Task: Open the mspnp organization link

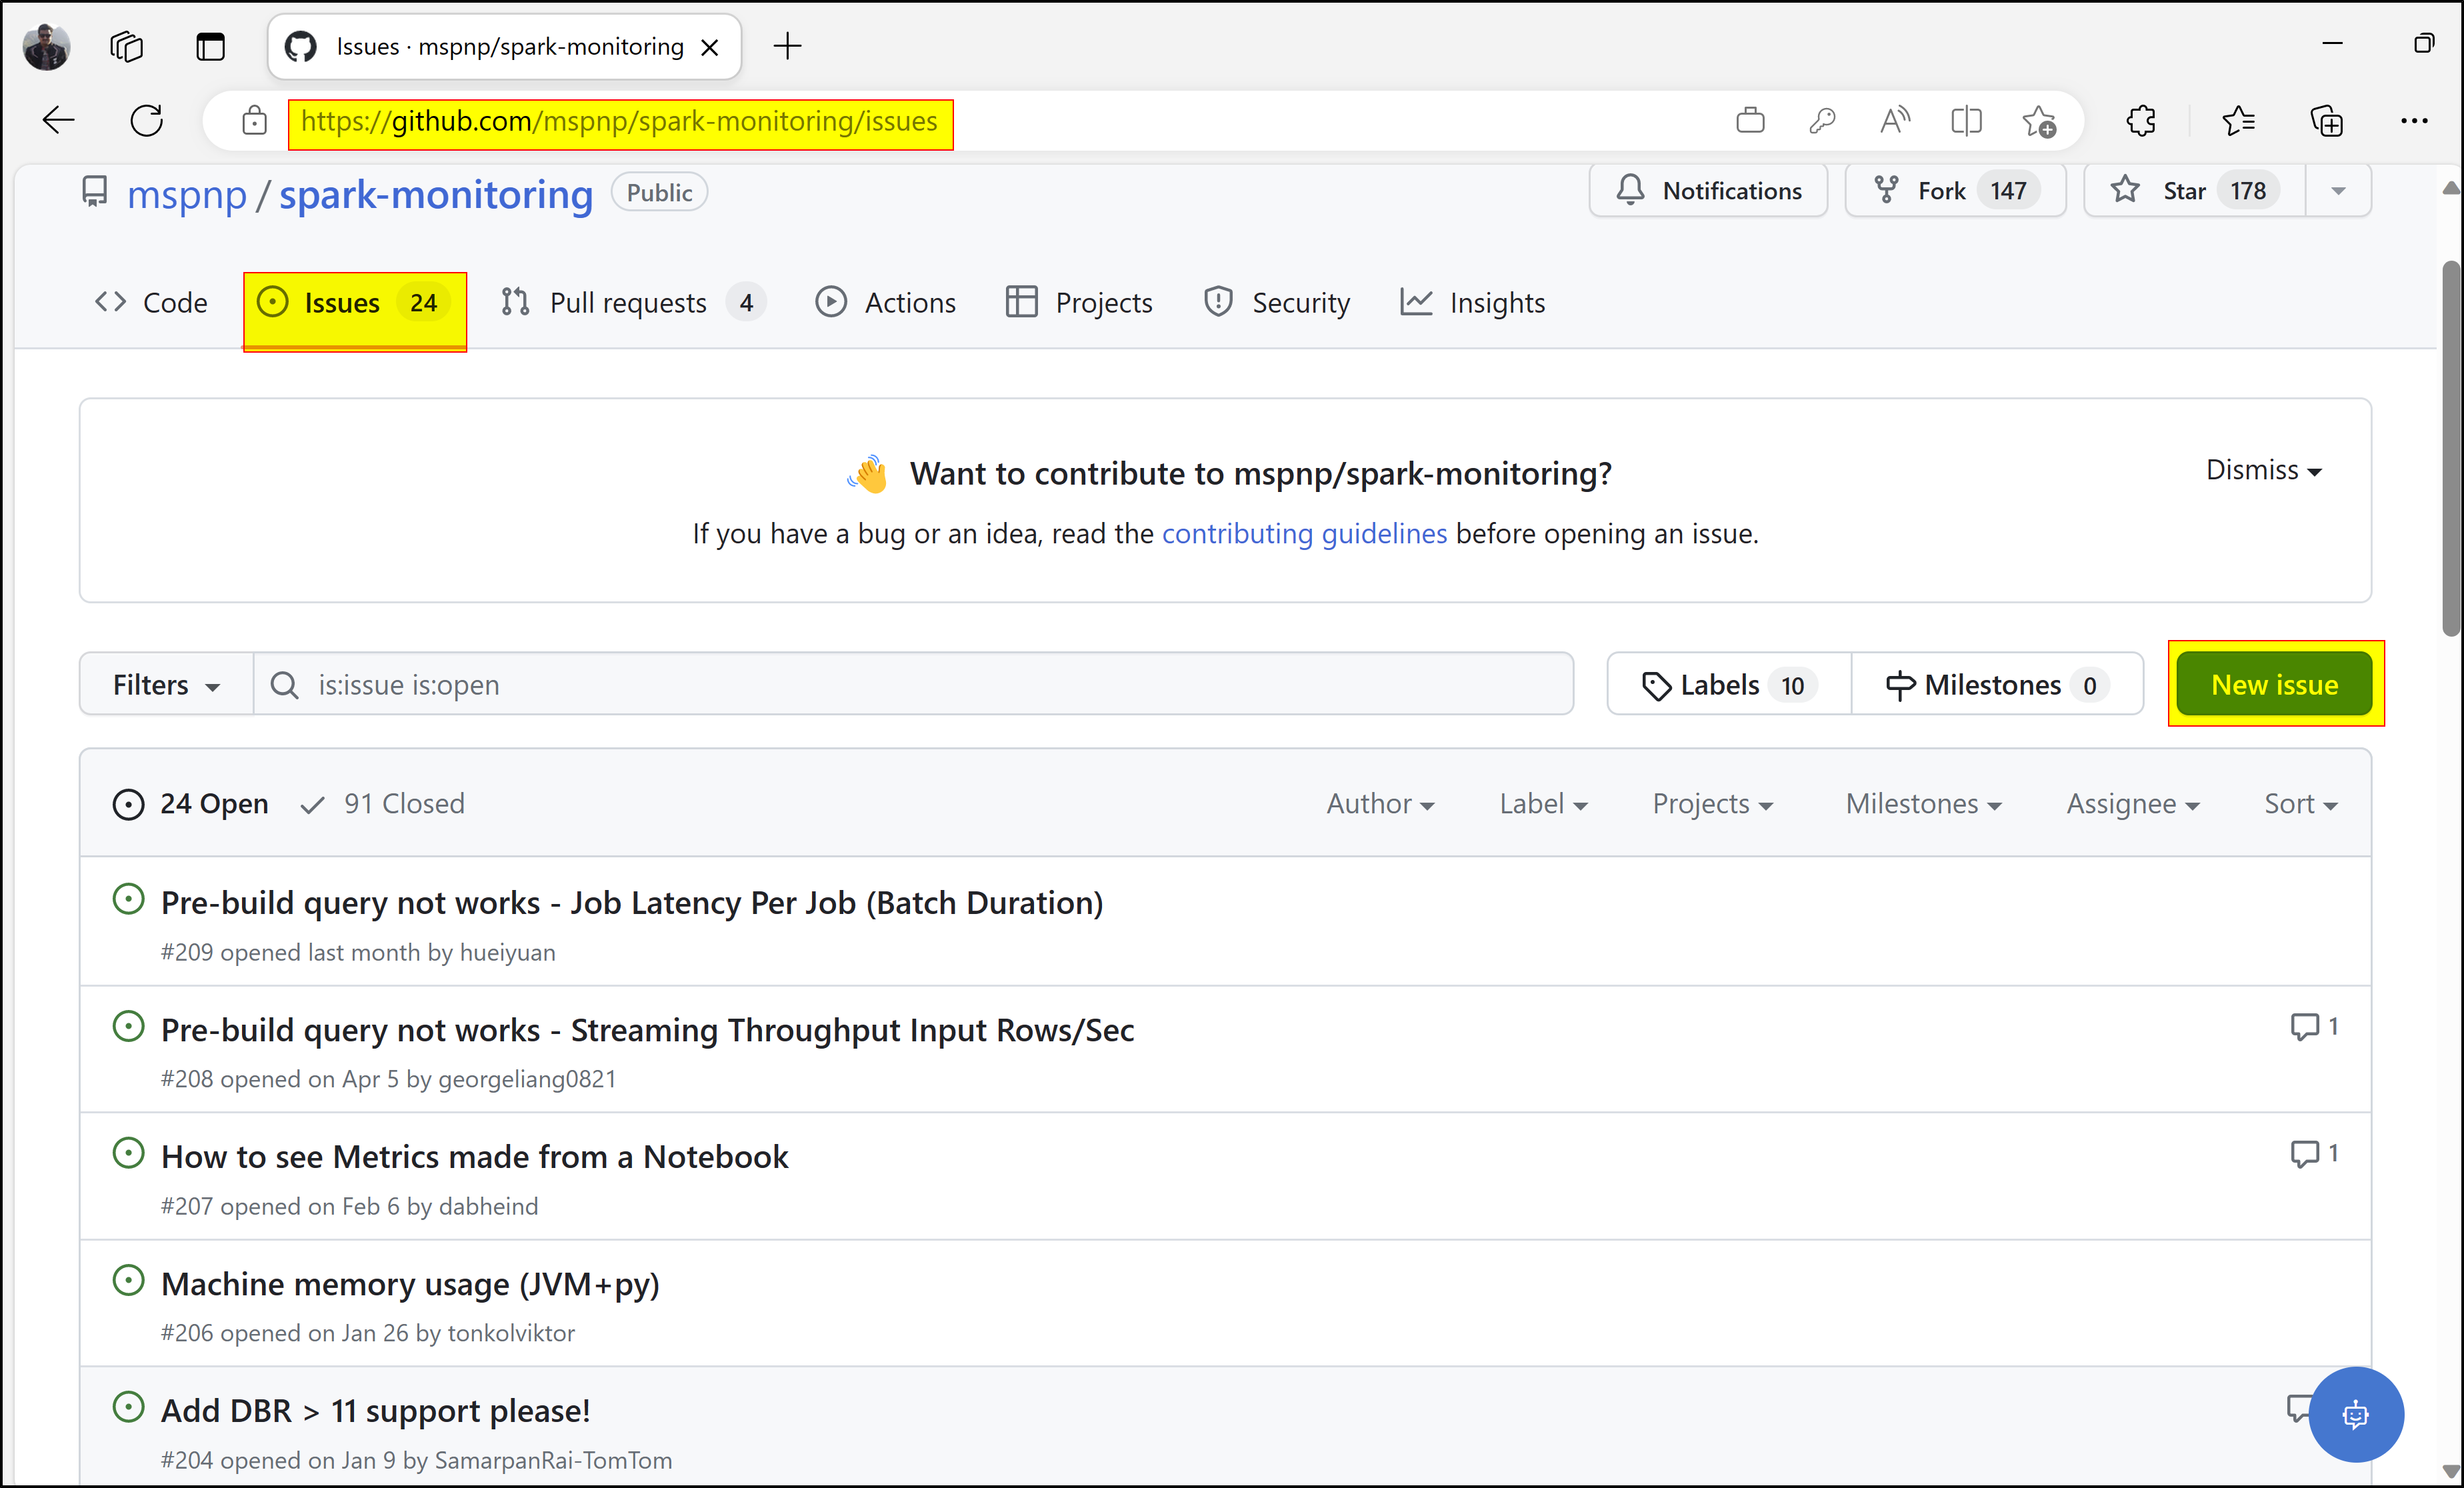Action: click(187, 194)
